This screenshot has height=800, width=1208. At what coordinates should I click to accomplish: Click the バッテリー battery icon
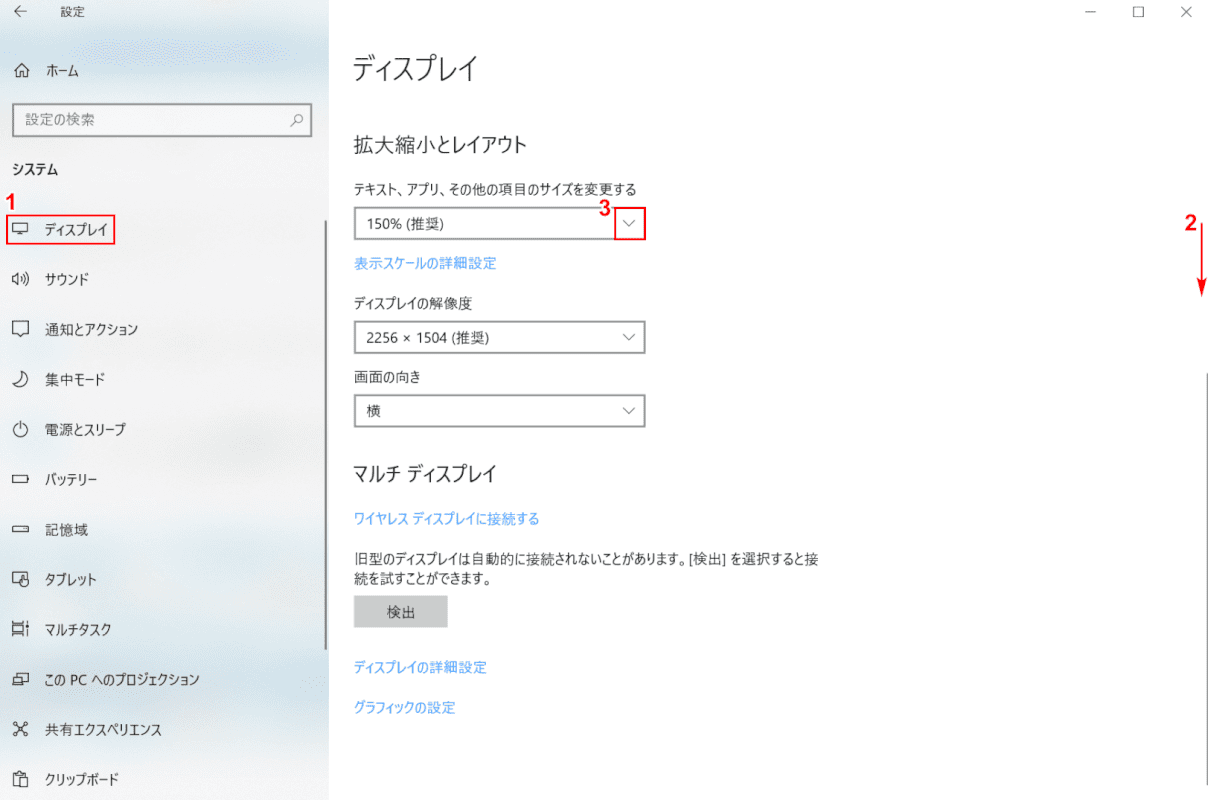[x=21, y=480]
